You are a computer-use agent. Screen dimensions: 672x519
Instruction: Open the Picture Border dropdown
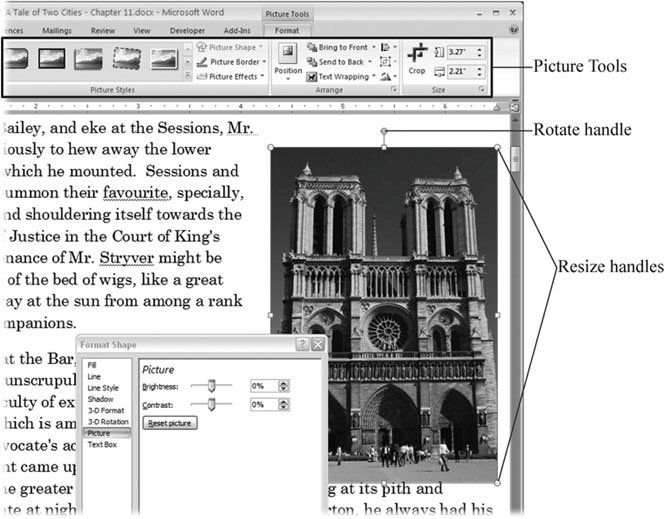(231, 61)
